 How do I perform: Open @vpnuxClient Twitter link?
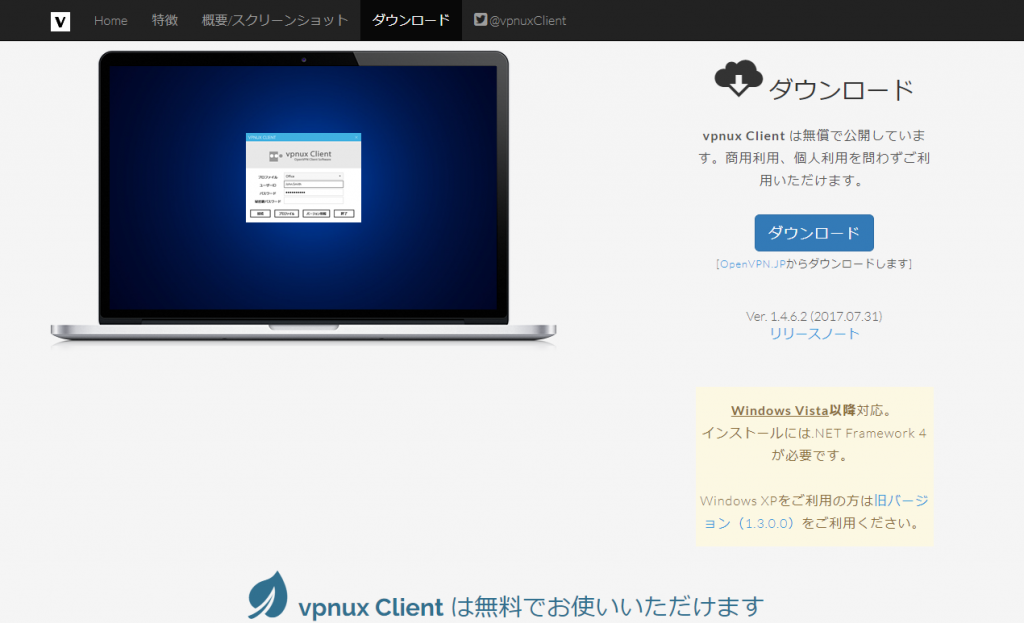[520, 20]
